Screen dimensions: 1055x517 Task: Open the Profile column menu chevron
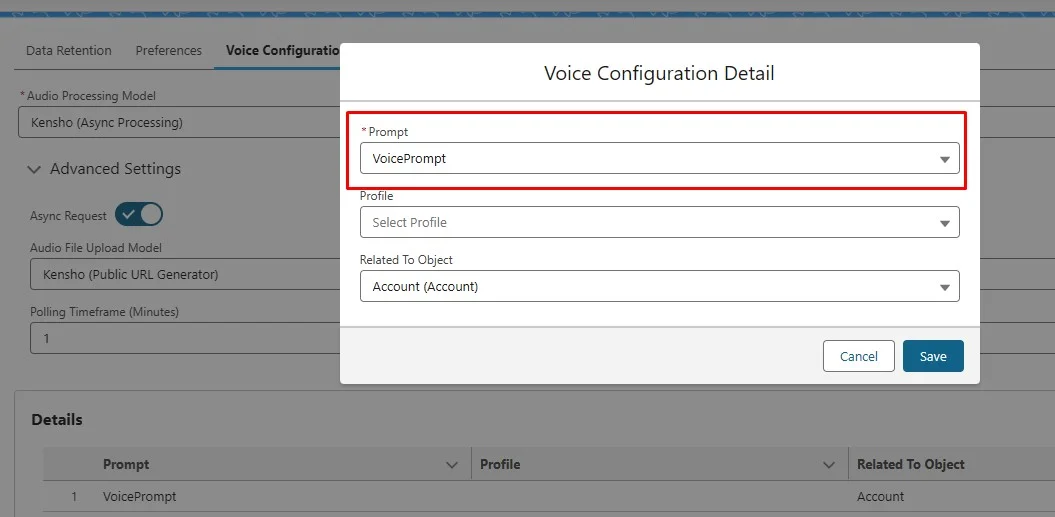click(828, 465)
